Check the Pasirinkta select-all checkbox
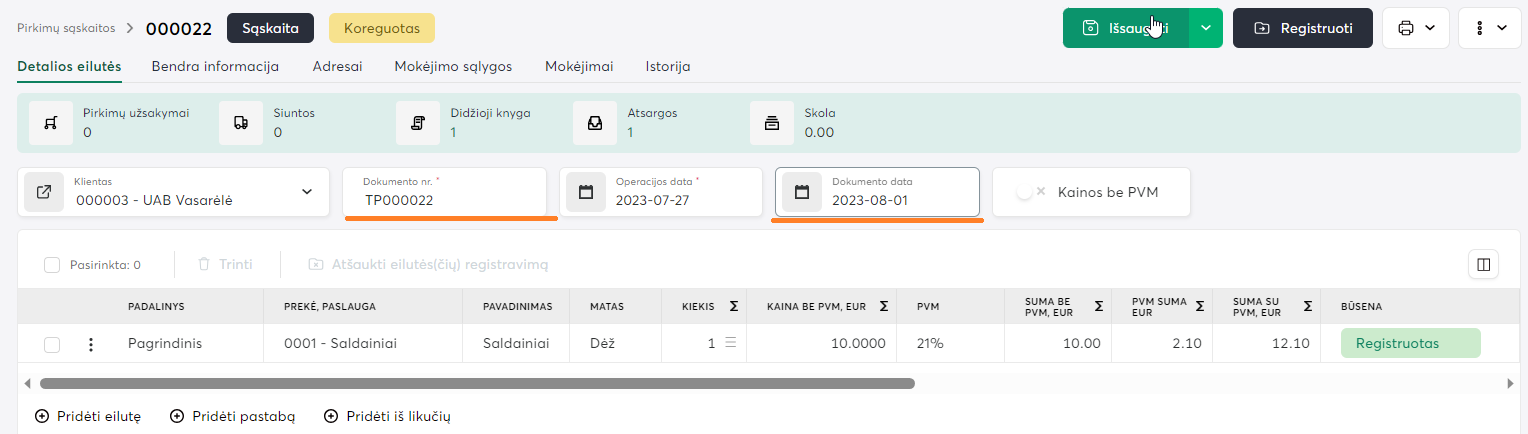This screenshot has height=434, width=1528. [x=52, y=265]
